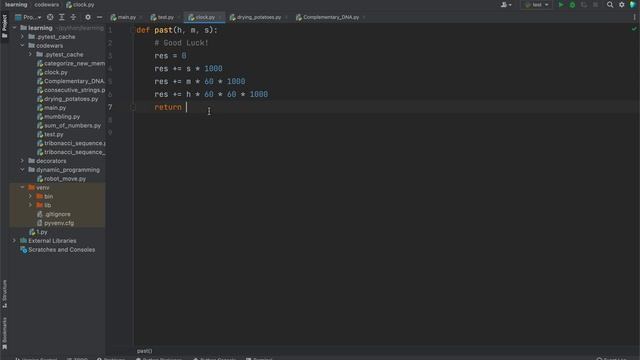Screen dimensions: 640x360
Task: Expand External Libraries node
Action: [x=15, y=241]
